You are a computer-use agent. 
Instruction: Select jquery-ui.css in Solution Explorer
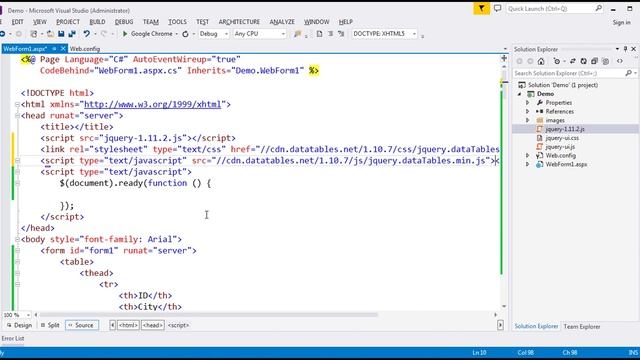pos(562,138)
